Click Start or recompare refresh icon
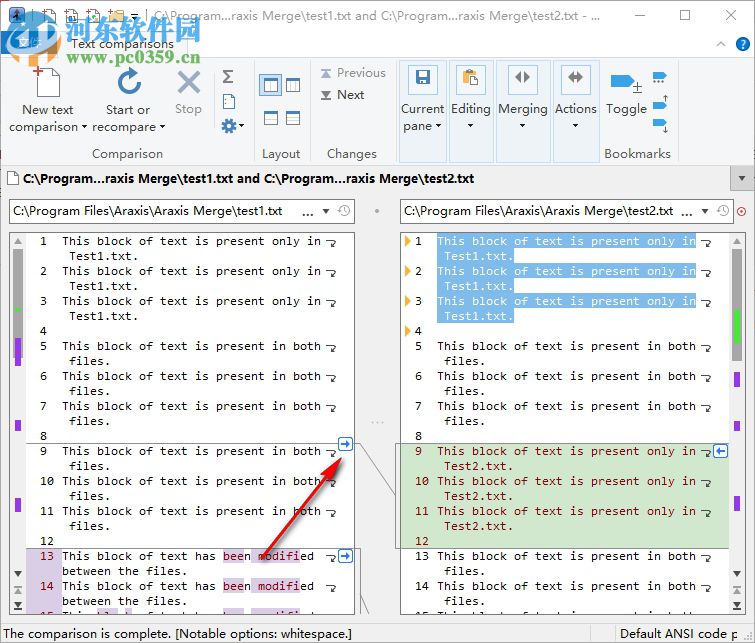Image resolution: width=755 pixels, height=643 pixels. tap(128, 82)
